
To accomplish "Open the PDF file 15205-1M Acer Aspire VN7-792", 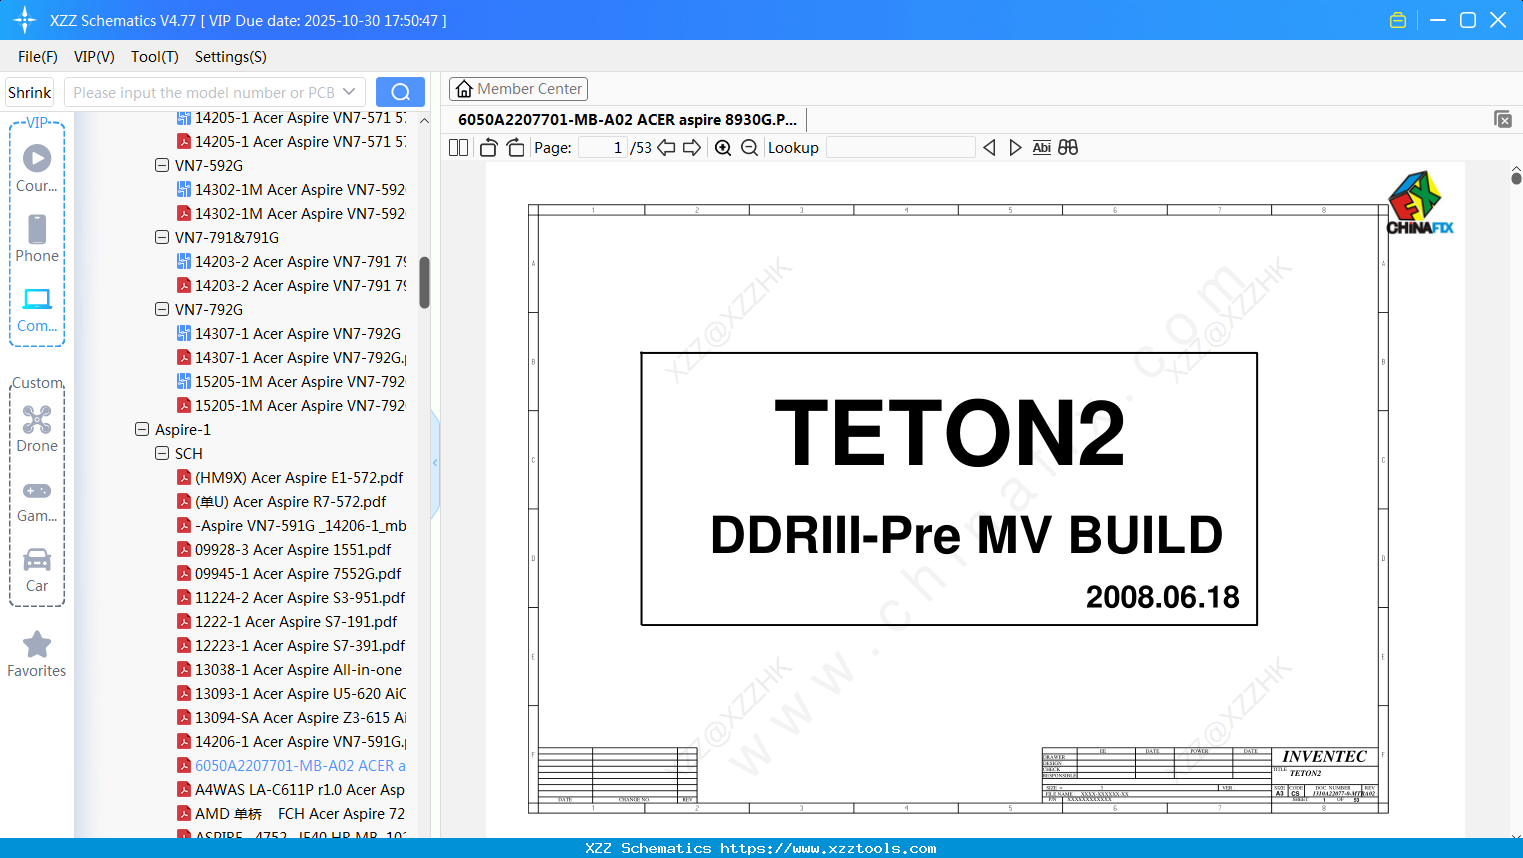I will click(x=291, y=406).
